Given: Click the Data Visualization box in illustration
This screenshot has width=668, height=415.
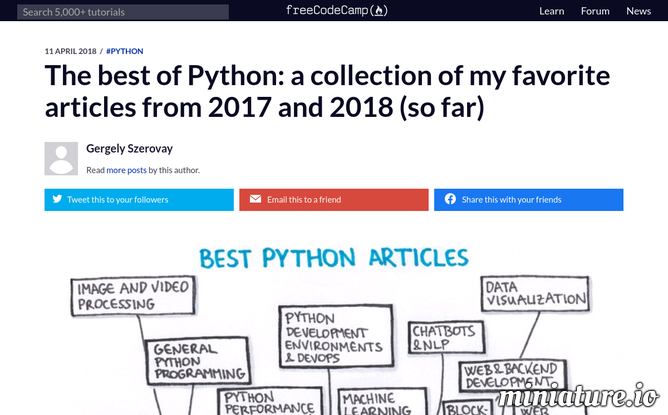Looking at the screenshot, I should click(x=535, y=294).
